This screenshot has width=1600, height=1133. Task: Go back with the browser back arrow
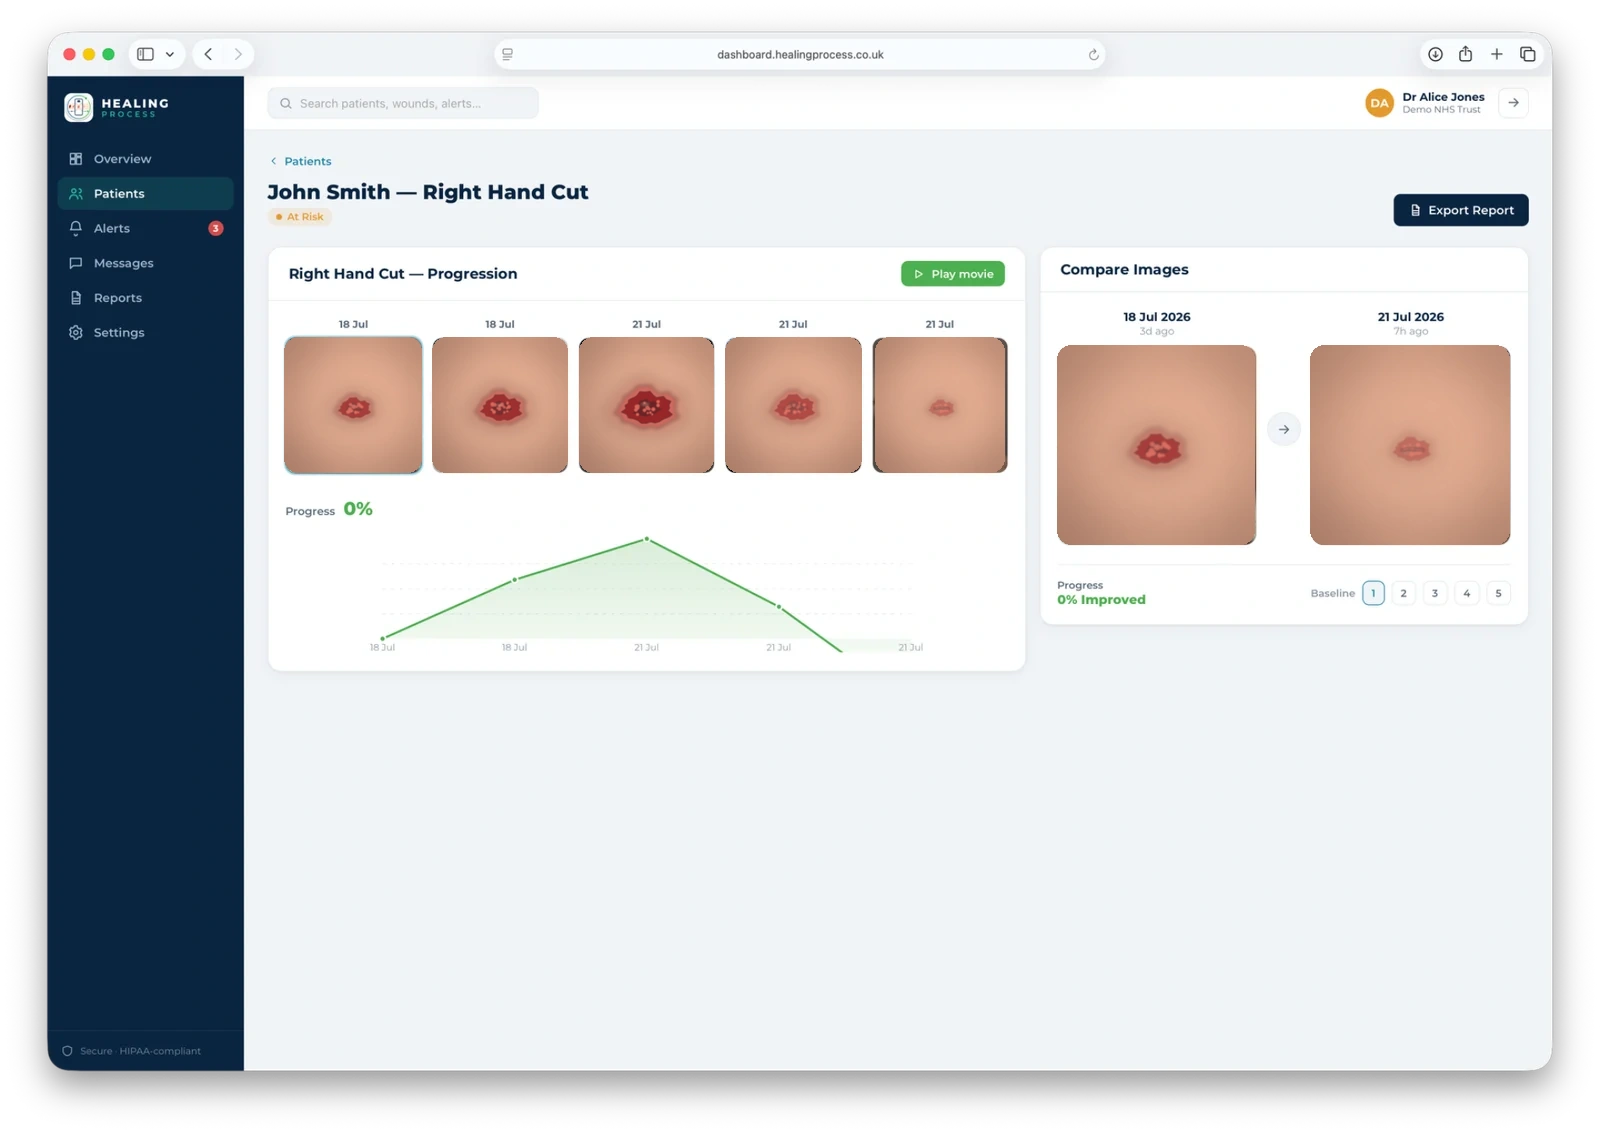coord(208,54)
